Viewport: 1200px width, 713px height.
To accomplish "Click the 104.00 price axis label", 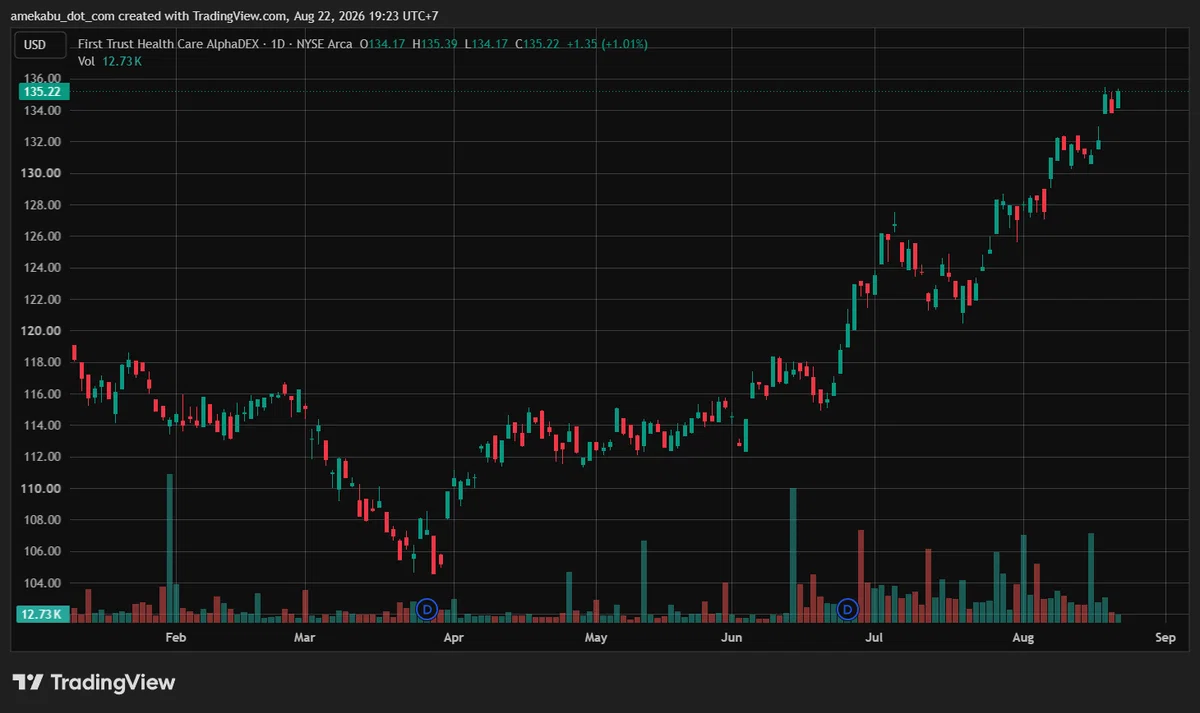I will pyautogui.click(x=41, y=583).
